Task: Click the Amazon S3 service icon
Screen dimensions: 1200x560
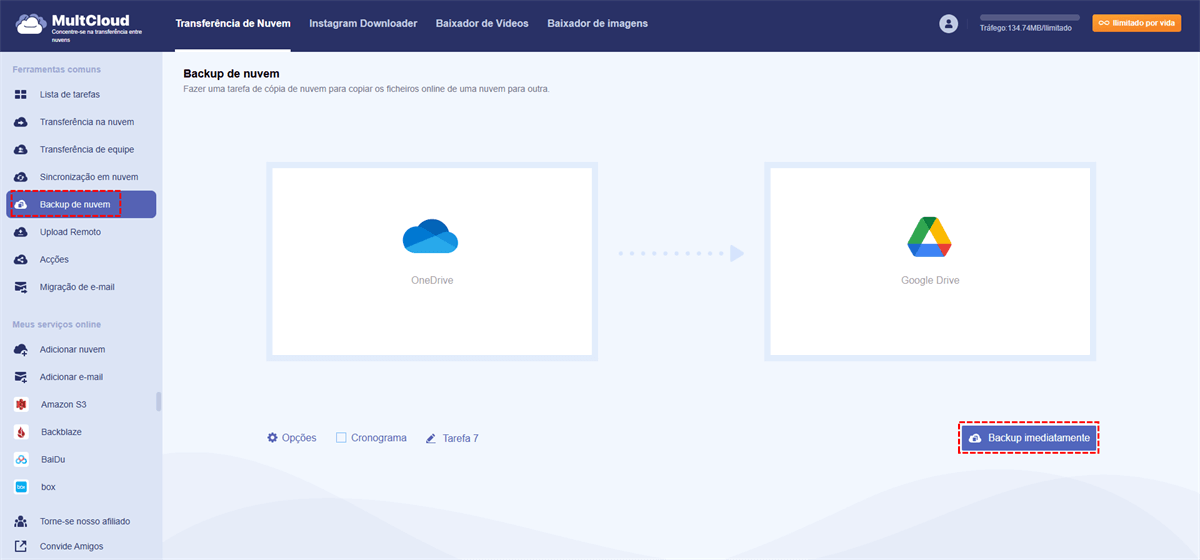Action: click(21, 405)
